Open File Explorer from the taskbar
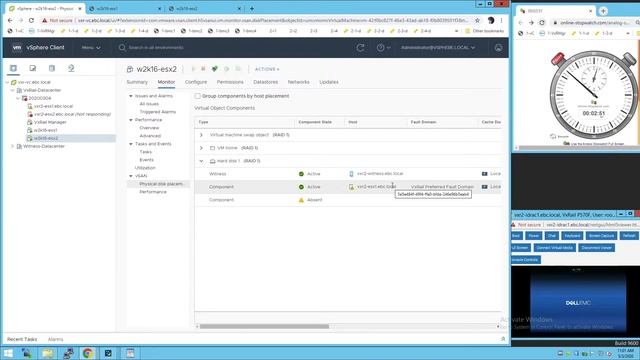640x360 pixels. coord(48,353)
